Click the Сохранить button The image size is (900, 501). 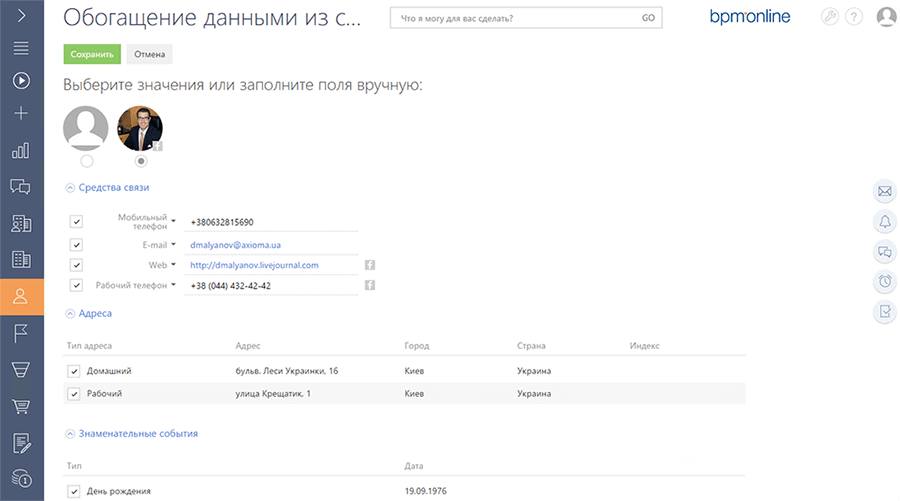[92, 54]
